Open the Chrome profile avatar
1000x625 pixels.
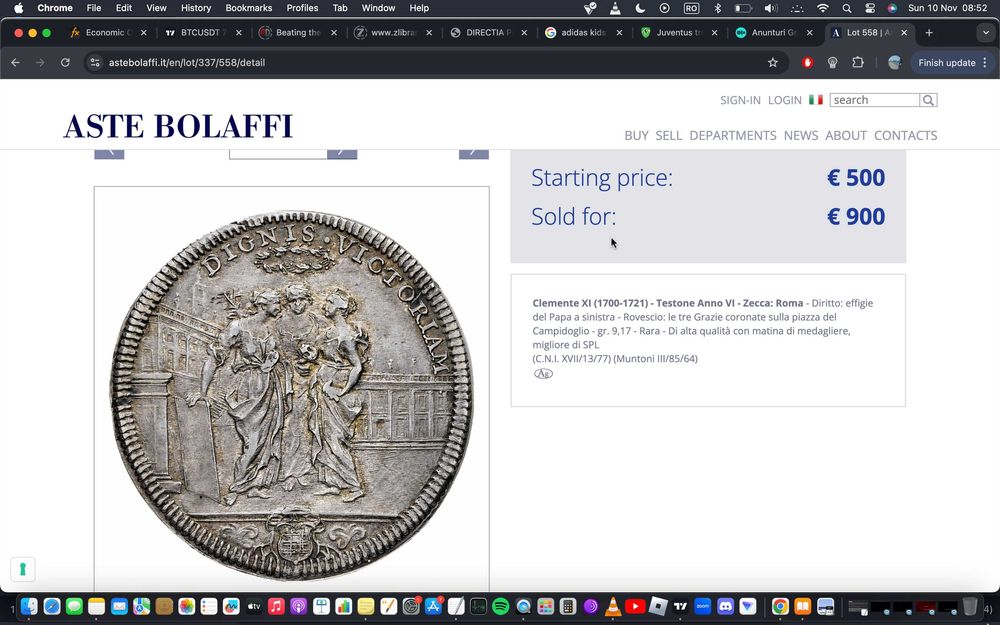(x=894, y=62)
